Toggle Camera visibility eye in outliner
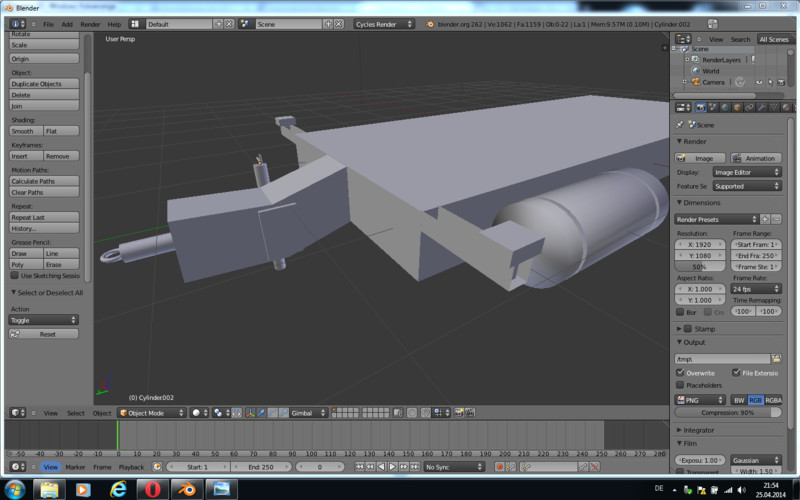Viewport: 800px width, 500px height. coord(759,82)
